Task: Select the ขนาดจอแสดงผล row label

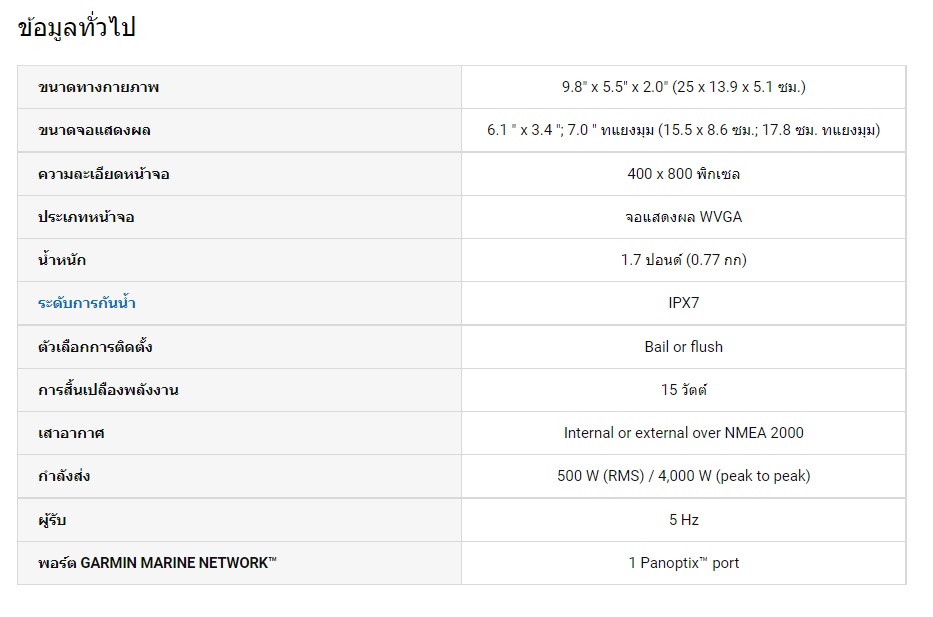Action: point(94,130)
